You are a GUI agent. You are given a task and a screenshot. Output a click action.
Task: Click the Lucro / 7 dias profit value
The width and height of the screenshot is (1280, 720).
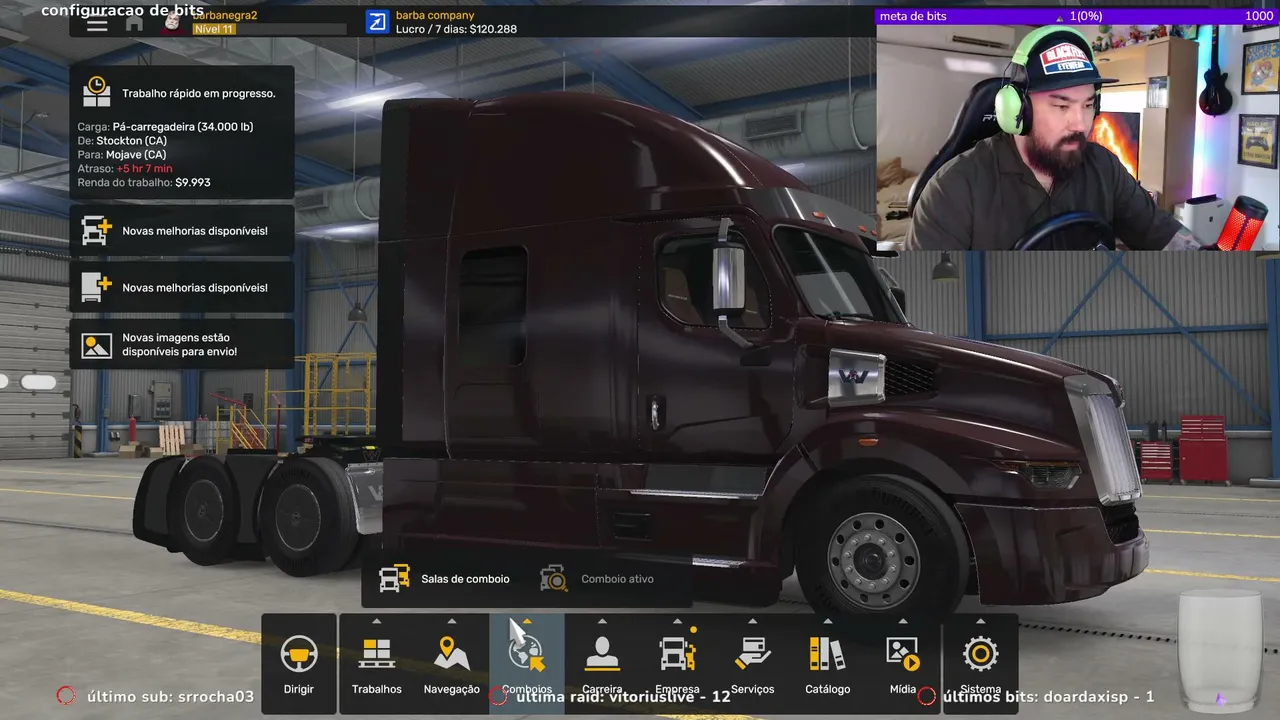(456, 29)
